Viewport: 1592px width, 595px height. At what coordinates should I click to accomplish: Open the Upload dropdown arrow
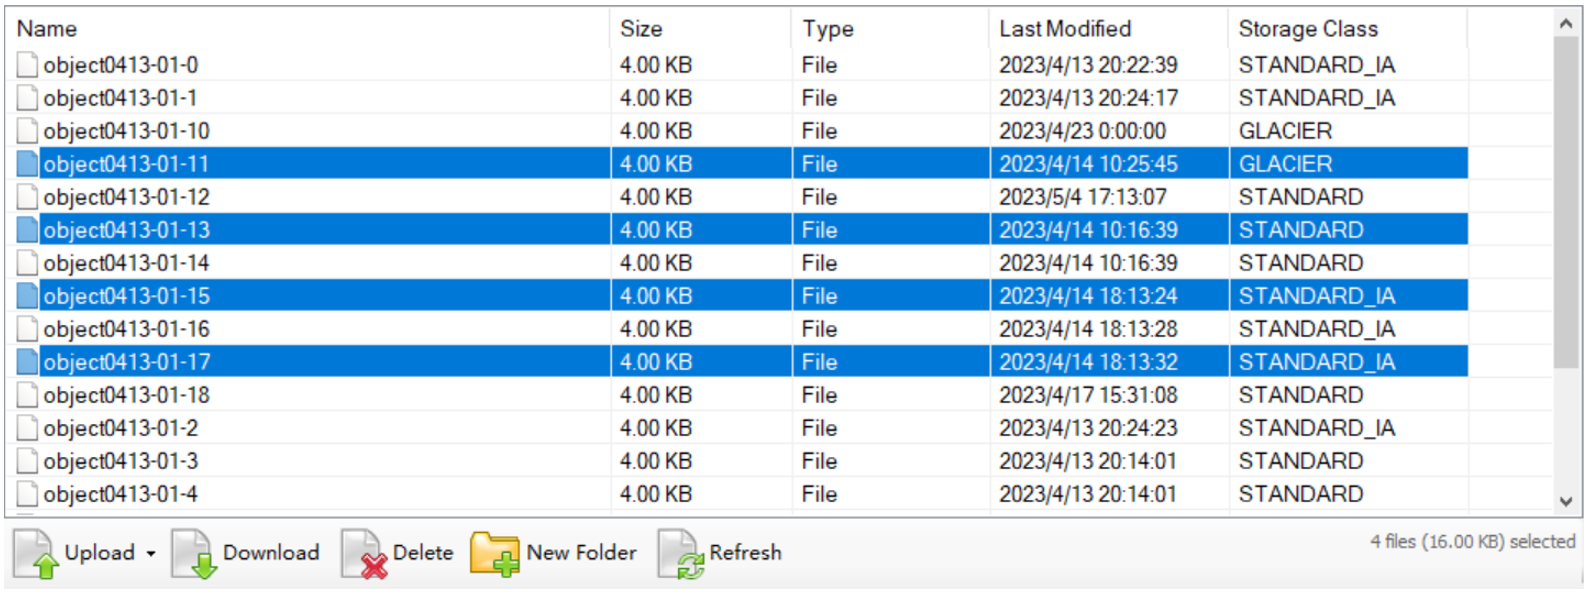pyautogui.click(x=151, y=554)
